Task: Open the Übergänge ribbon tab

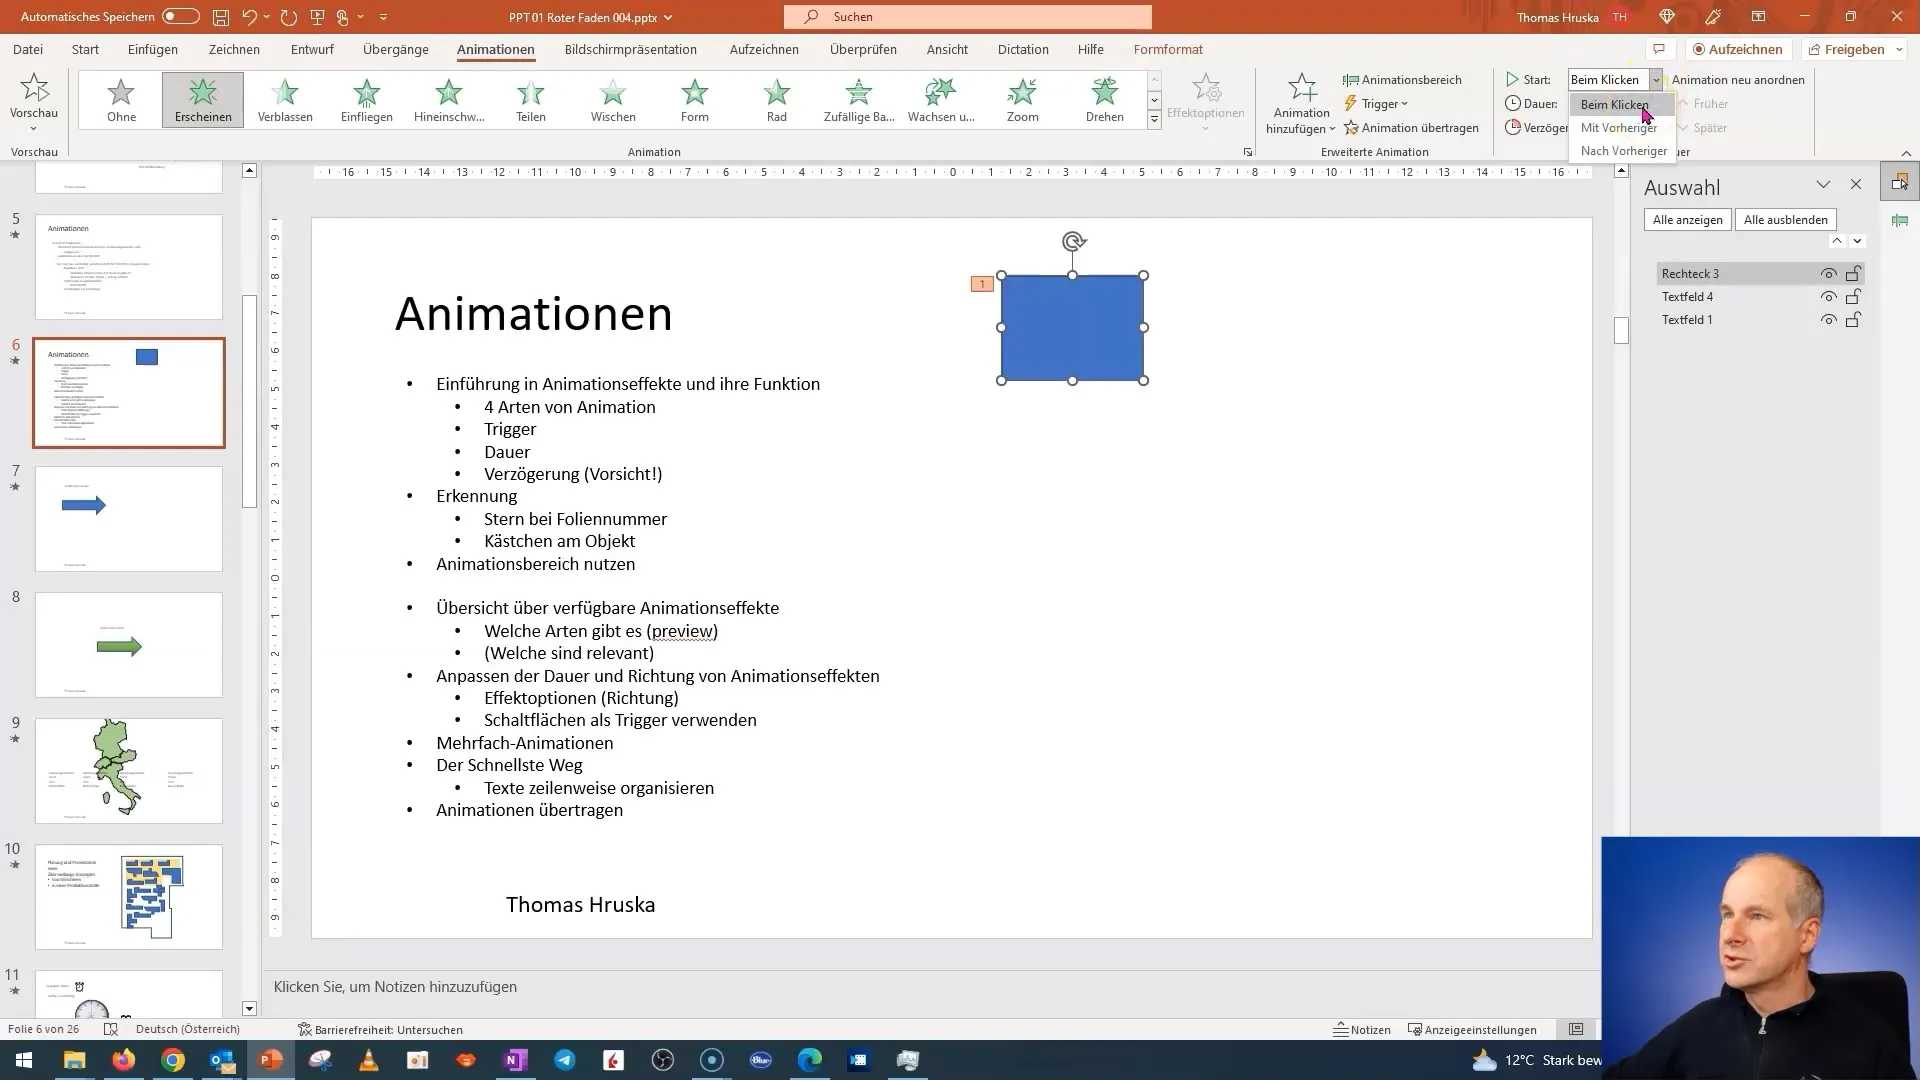Action: point(396,49)
